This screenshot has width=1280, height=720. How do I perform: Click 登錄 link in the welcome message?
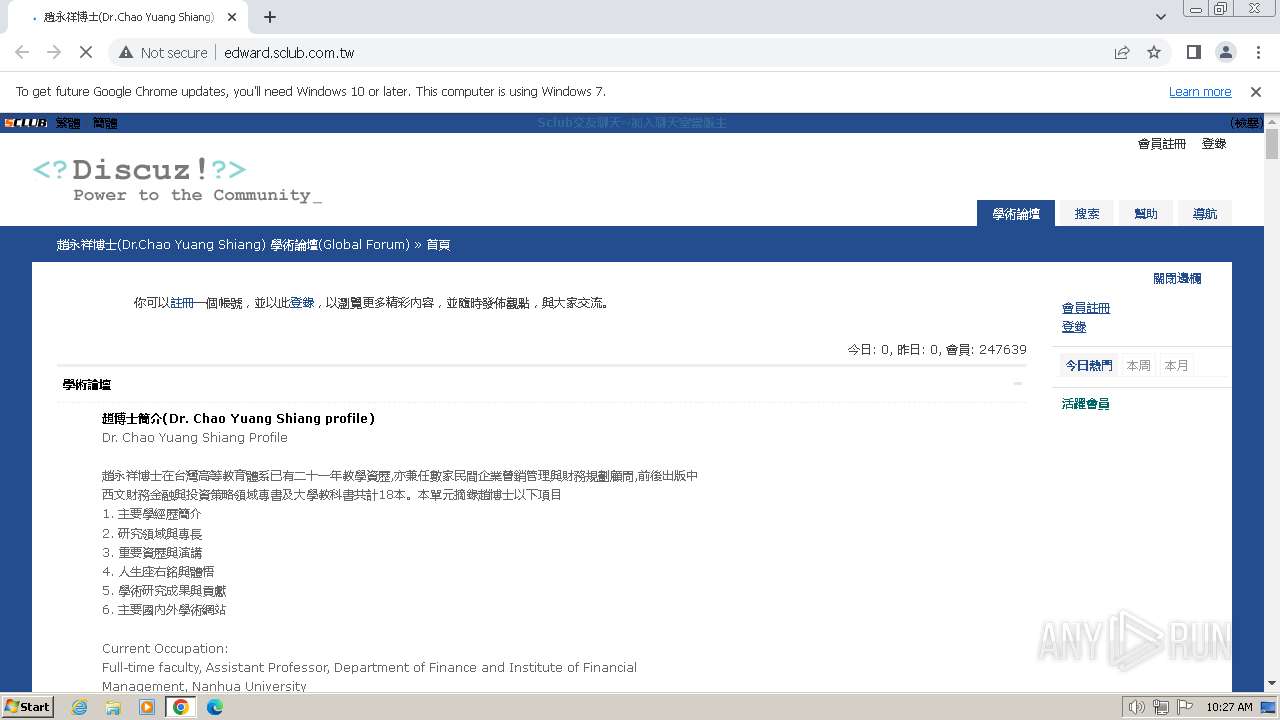(x=302, y=303)
